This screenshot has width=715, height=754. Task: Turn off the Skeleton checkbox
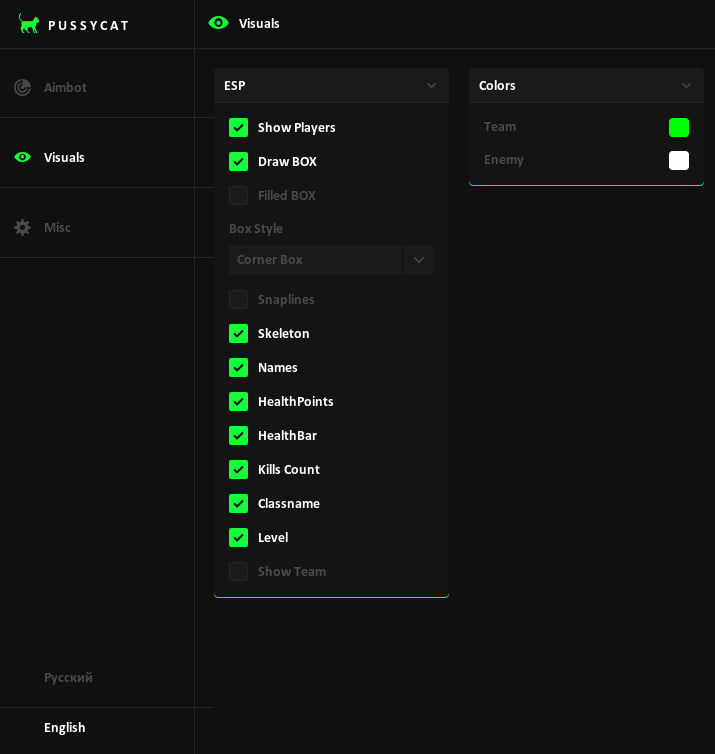click(x=238, y=333)
